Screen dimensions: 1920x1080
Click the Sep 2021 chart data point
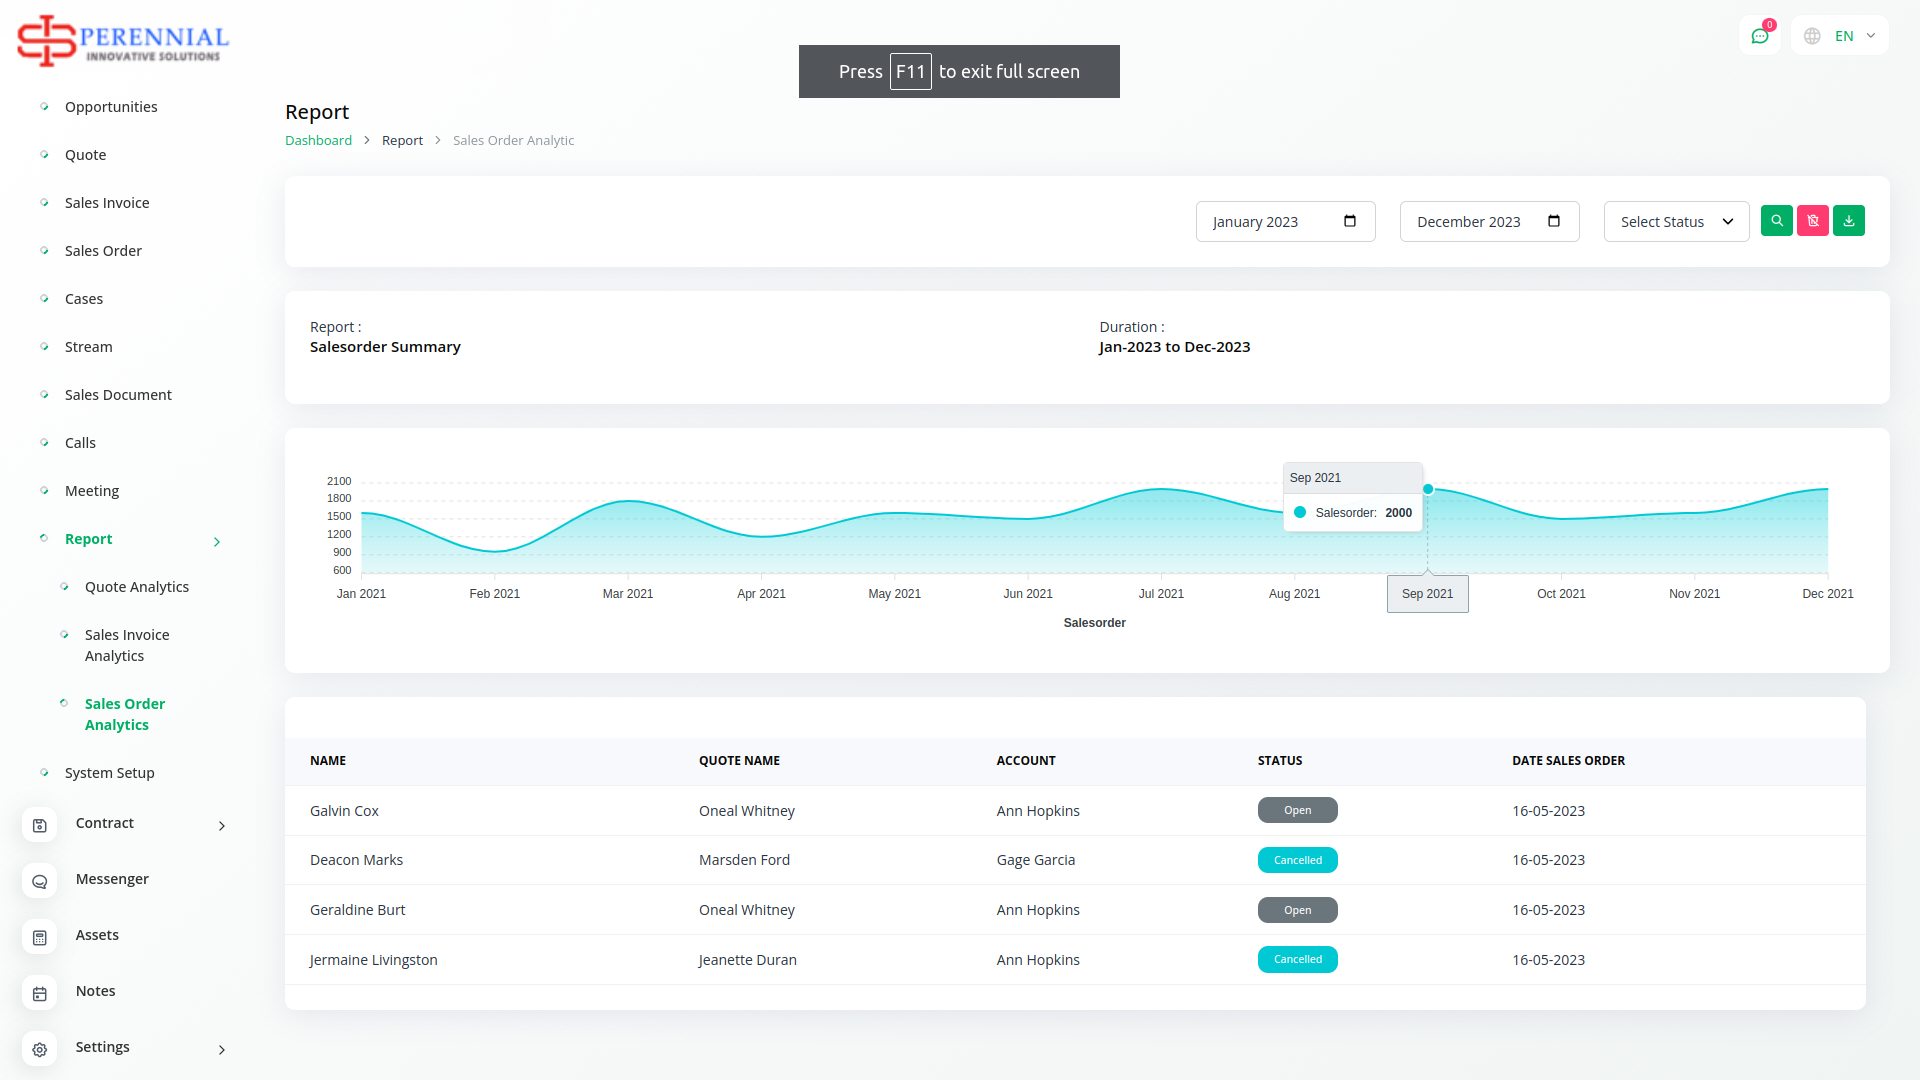1428,489
